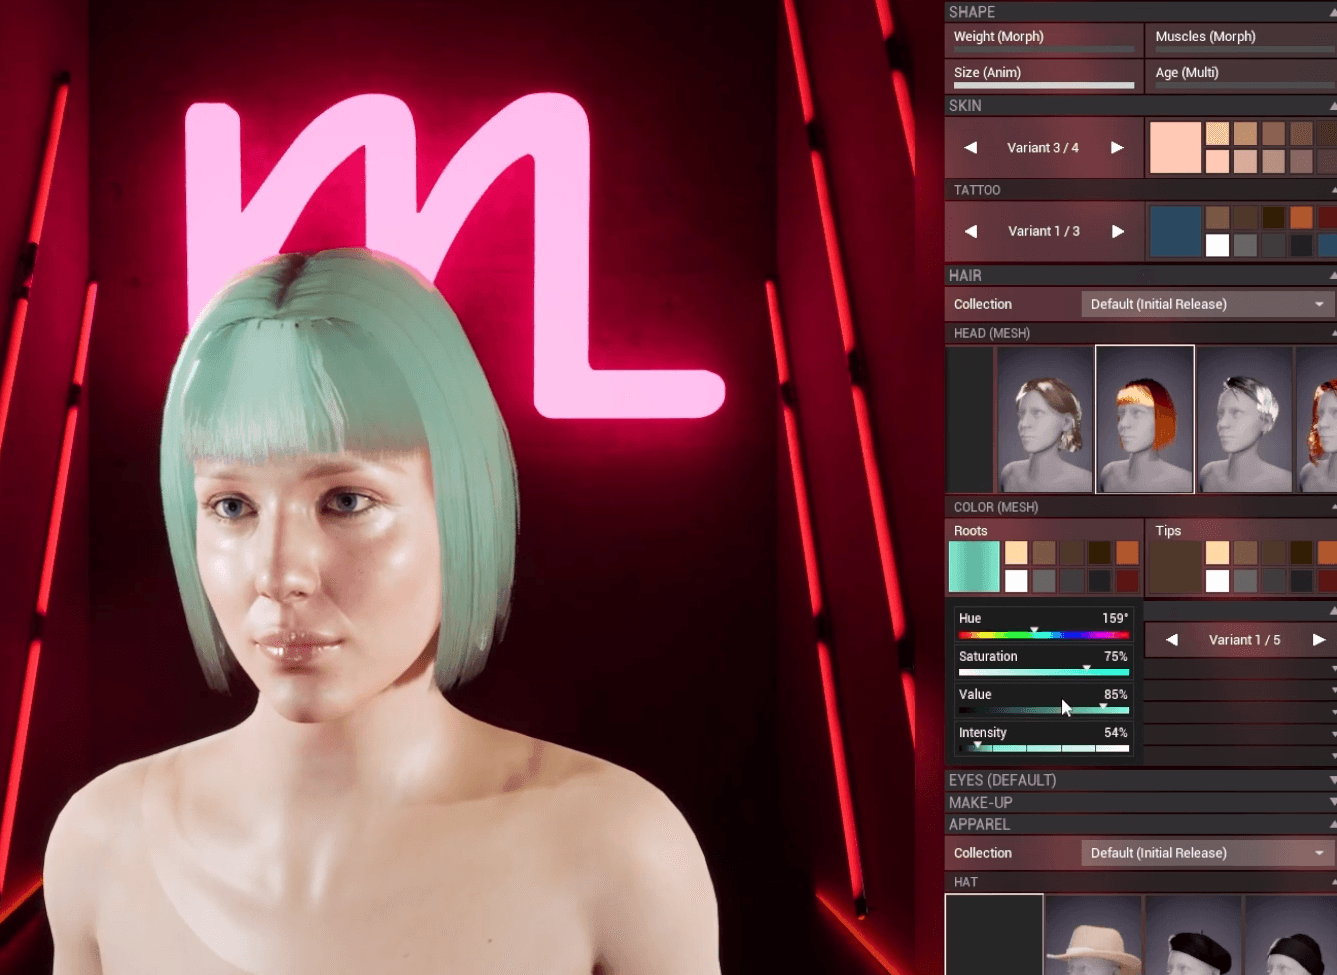
Task: Adjust the Value slider
Action: click(x=1043, y=710)
